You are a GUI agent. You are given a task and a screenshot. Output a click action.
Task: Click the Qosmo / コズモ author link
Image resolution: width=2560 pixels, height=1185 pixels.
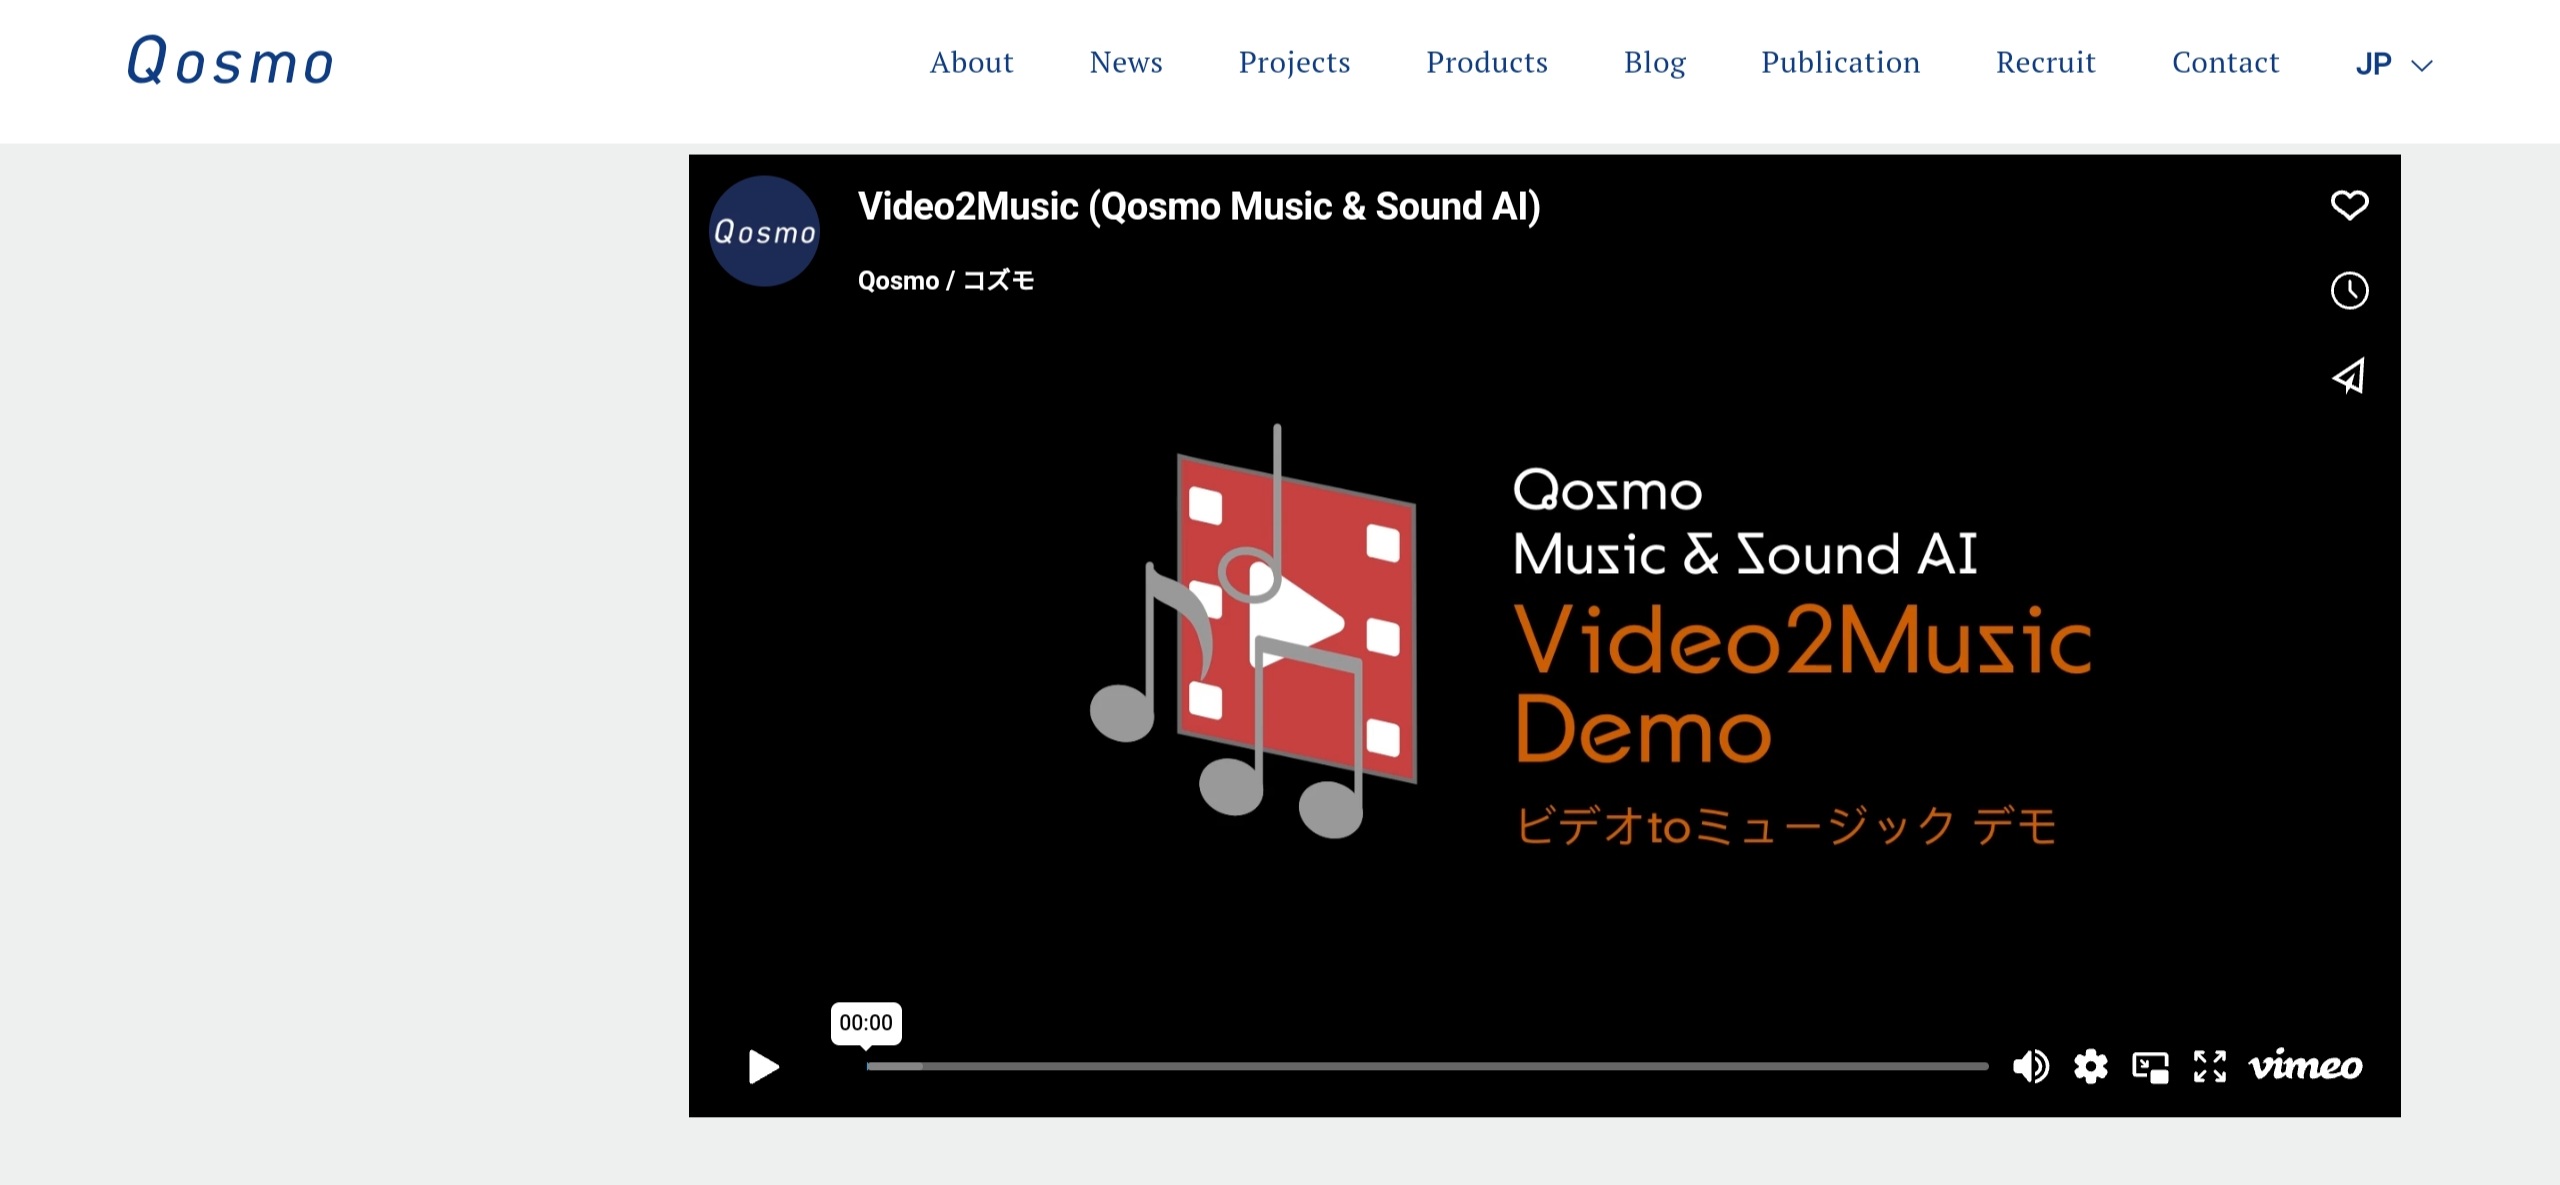coord(945,281)
